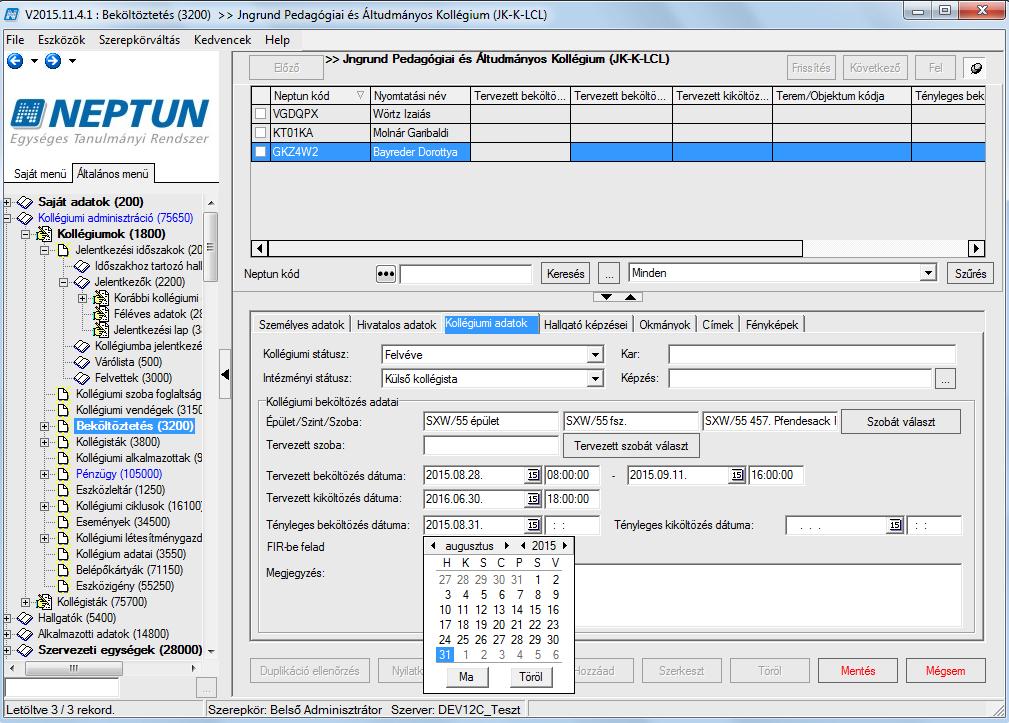Click the table's horizontal scrollbar thumb
1009x723 pixels.
pos(535,248)
